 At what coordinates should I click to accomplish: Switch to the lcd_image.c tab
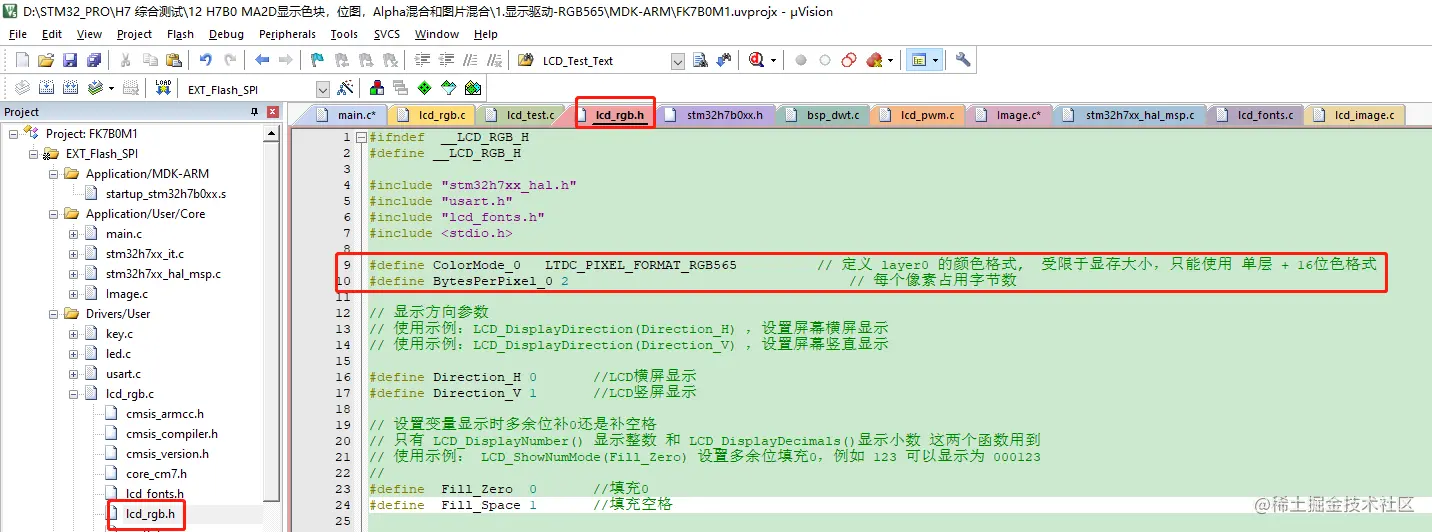click(x=1353, y=115)
